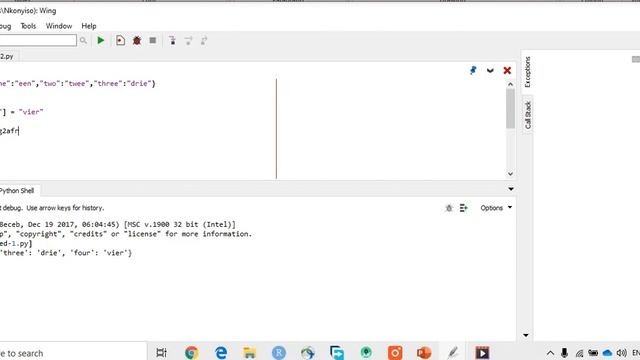
Task: Click the black down arrow below the shell
Action: point(526,335)
